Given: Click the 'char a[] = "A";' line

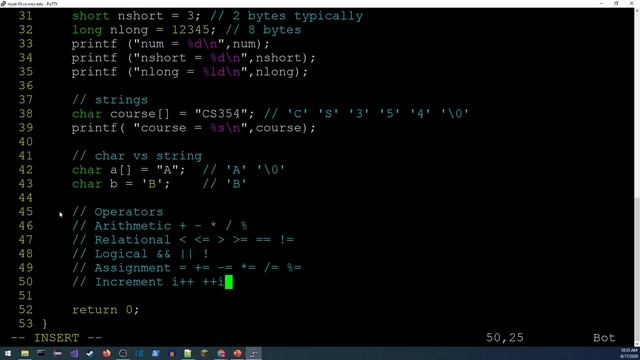Looking at the screenshot, I should [179, 170].
